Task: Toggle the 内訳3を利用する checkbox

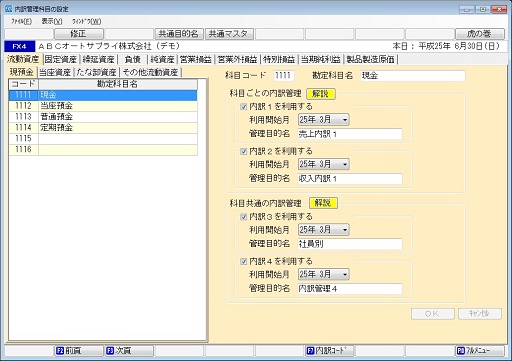Action: [244, 217]
